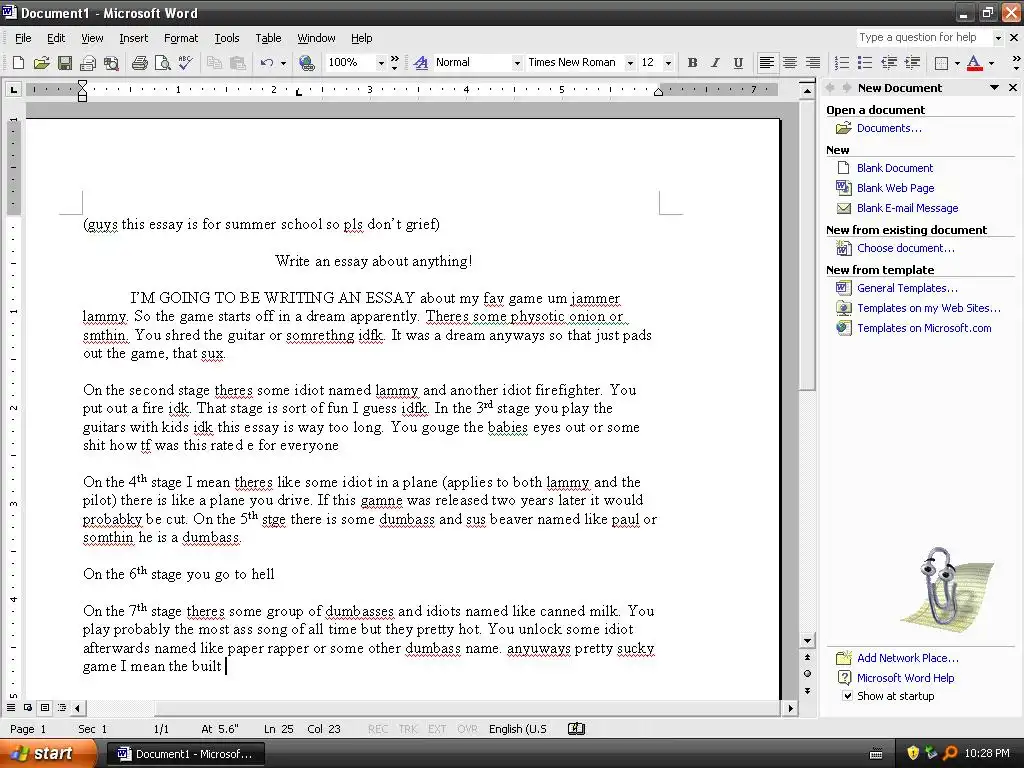The height and width of the screenshot is (768, 1024).
Task: Toggle EXT extend selection in status bar
Action: tap(437, 729)
